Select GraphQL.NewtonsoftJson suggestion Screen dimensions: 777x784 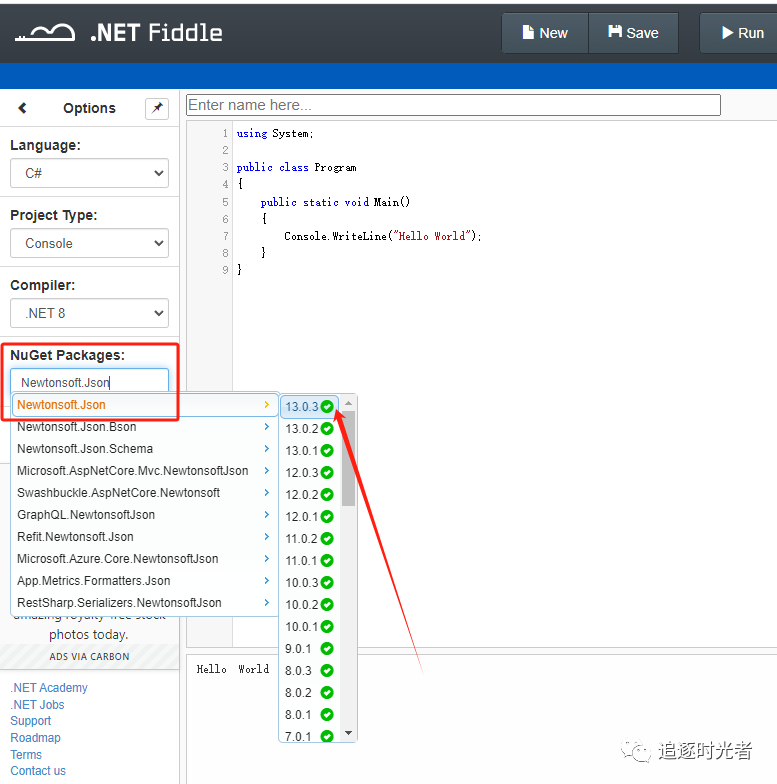tap(144, 514)
